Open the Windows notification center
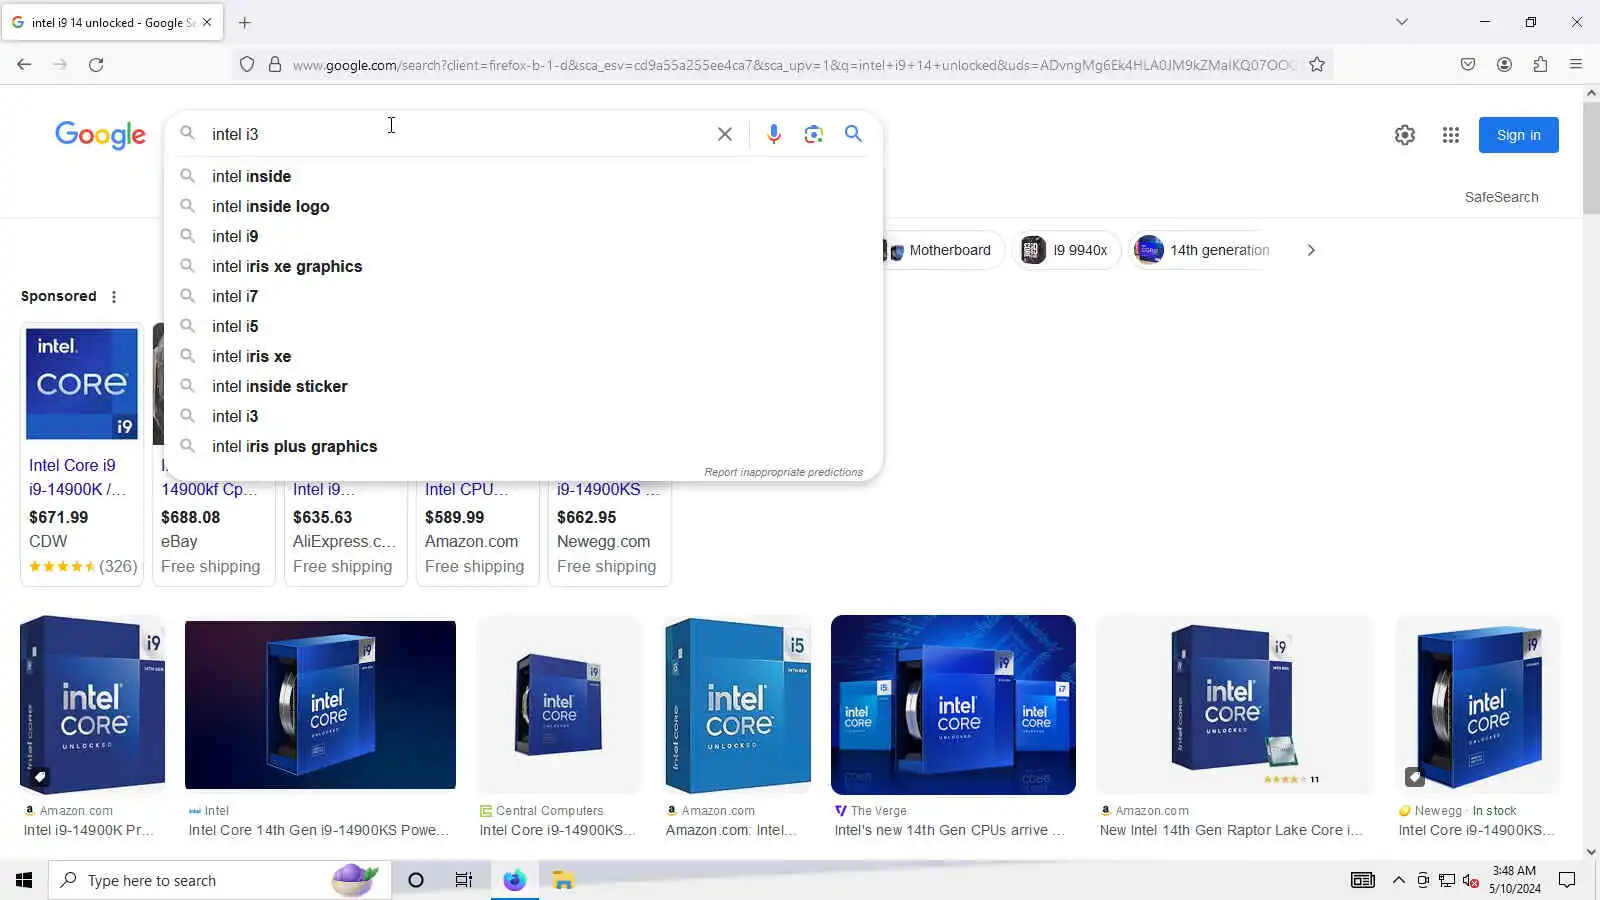 coord(1567,880)
